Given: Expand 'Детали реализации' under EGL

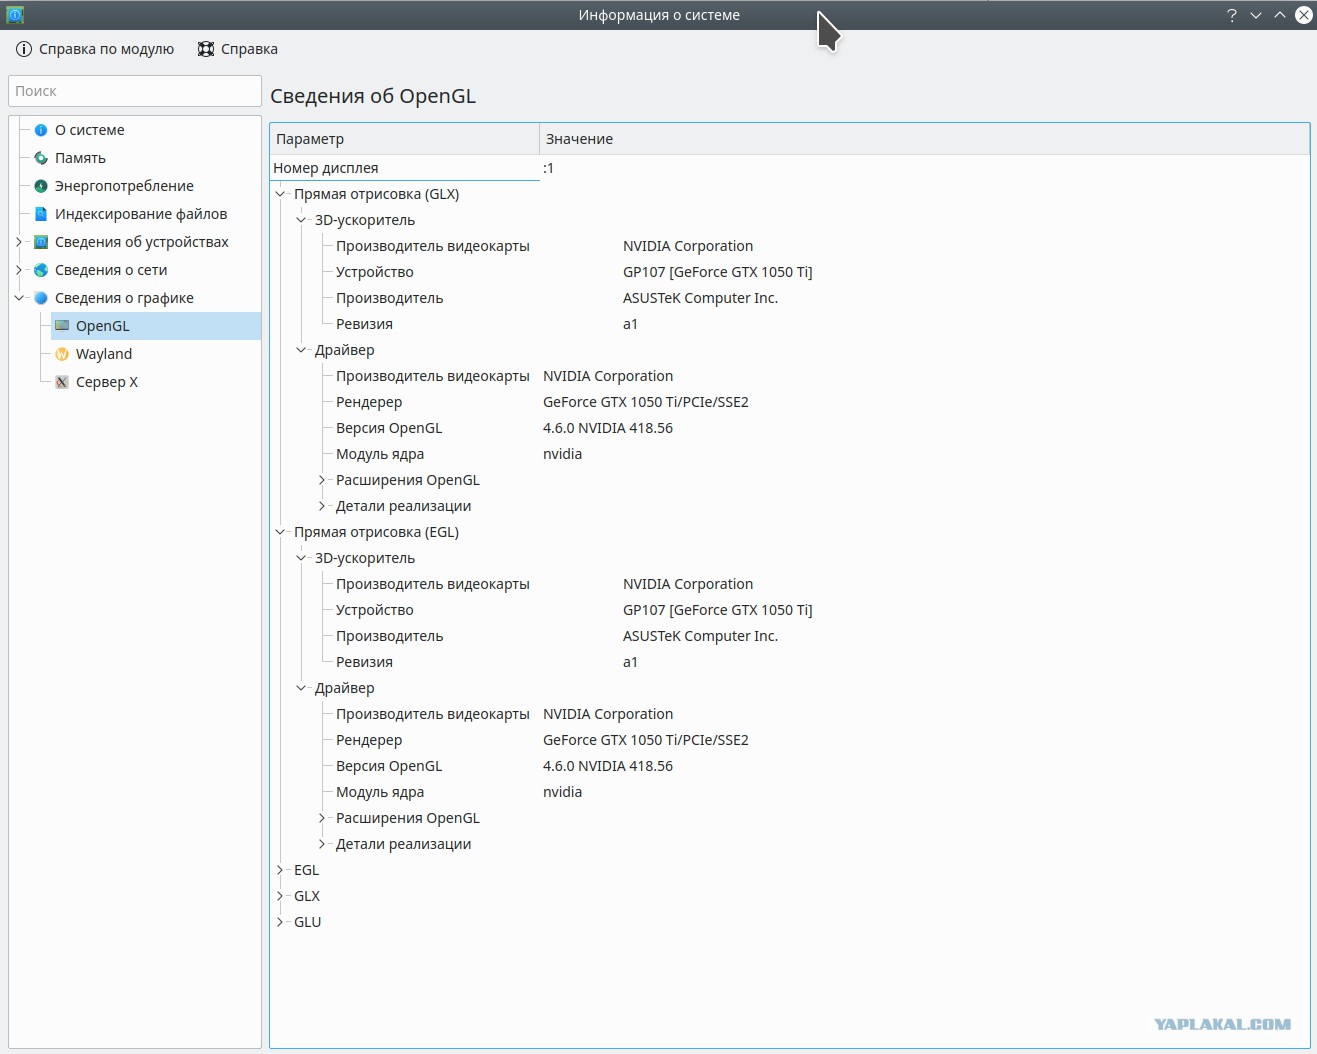Looking at the screenshot, I should (322, 844).
